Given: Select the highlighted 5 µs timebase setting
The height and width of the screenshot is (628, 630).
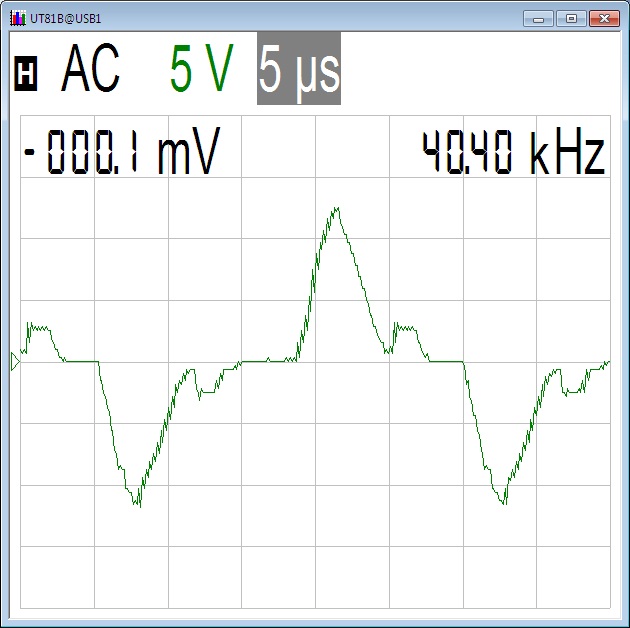Looking at the screenshot, I should [x=298, y=69].
